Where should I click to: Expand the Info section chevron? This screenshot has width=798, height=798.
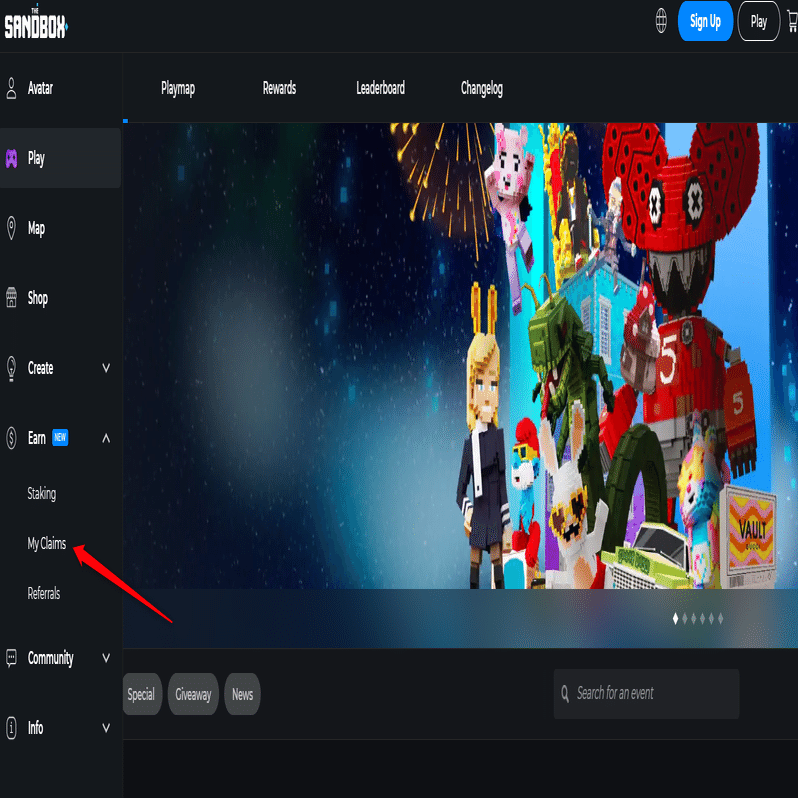[x=106, y=728]
